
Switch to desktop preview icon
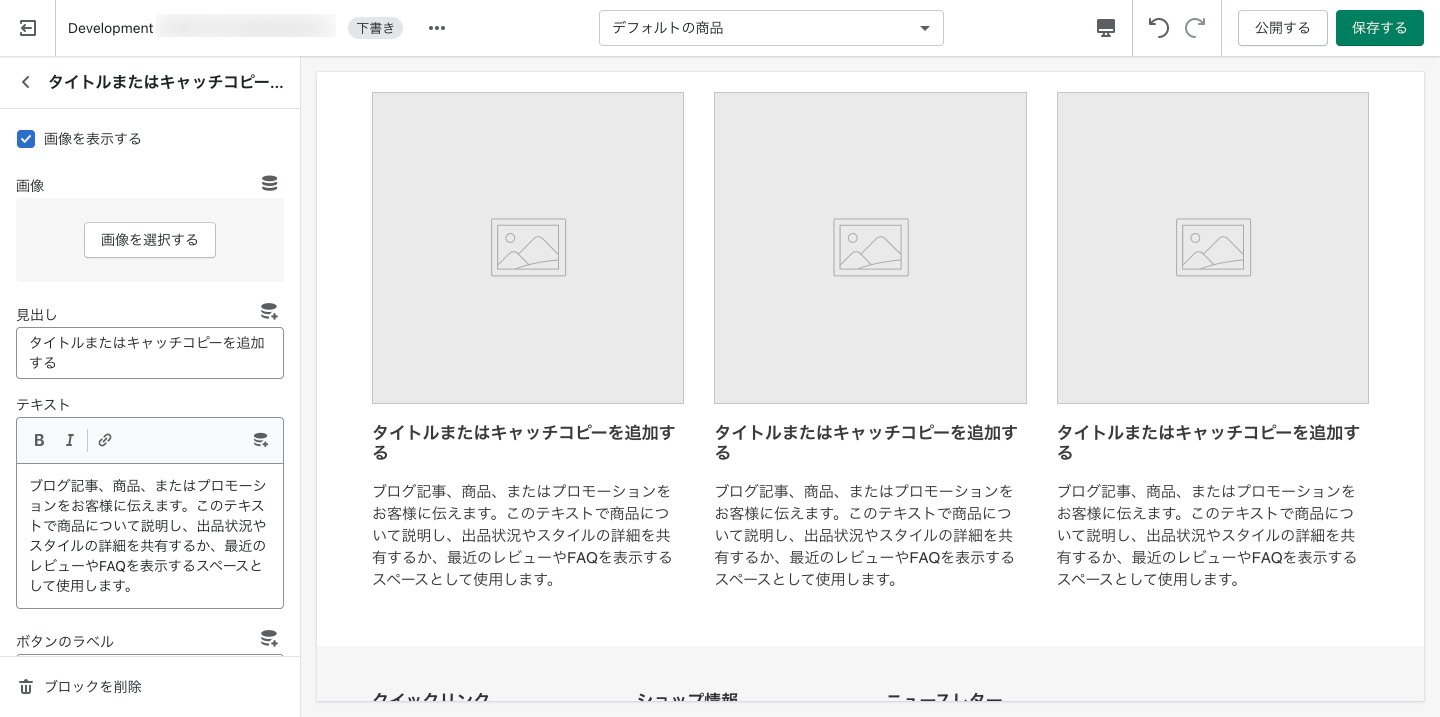point(1106,28)
